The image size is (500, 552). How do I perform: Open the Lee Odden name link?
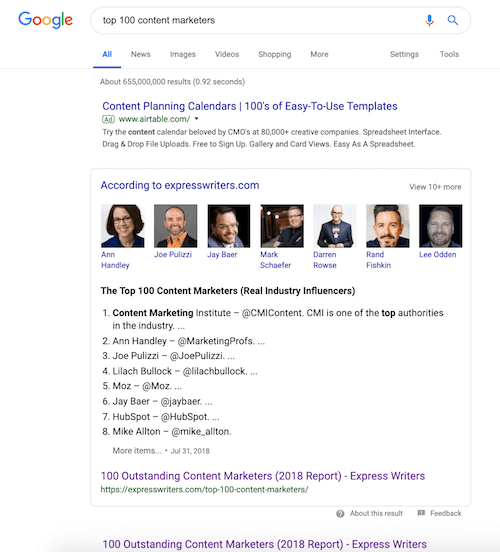(437, 255)
